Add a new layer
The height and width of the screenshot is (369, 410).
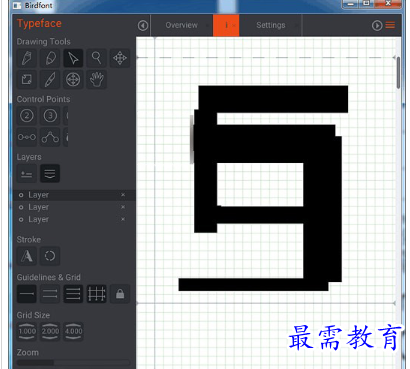click(x=27, y=174)
